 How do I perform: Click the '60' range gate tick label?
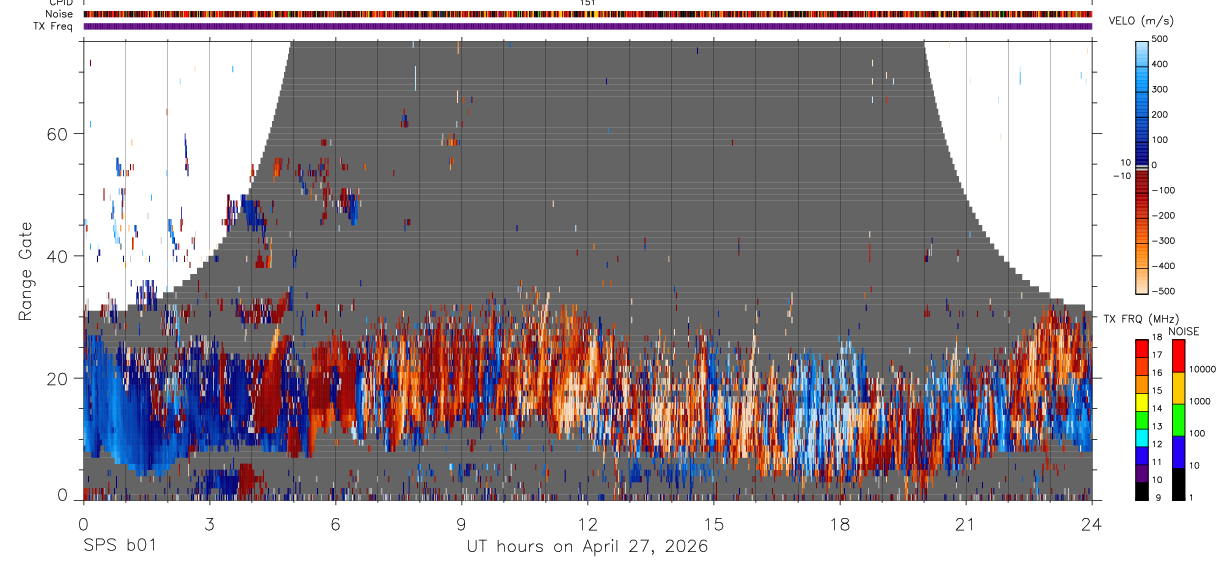58,134
